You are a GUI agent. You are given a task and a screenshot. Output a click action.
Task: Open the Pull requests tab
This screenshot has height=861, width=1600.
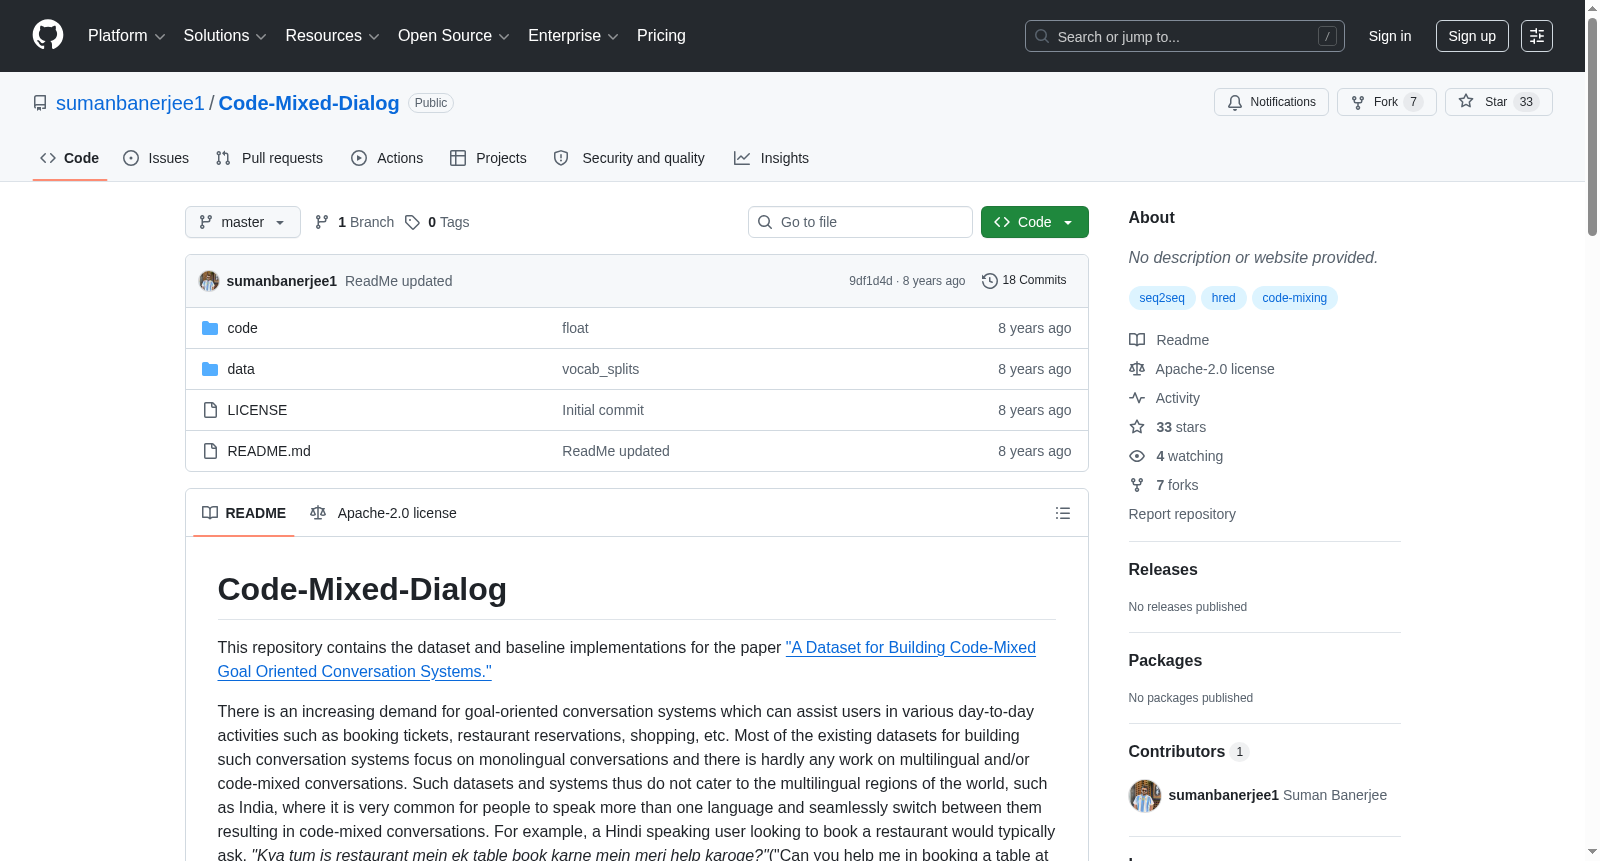(x=269, y=158)
